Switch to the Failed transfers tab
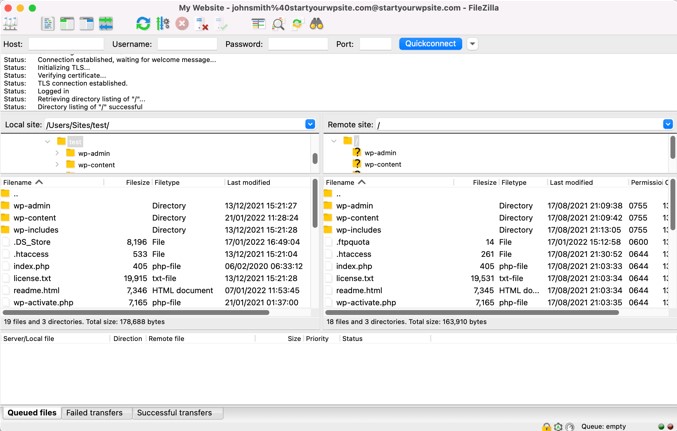Image resolution: width=677 pixels, height=431 pixels. (x=94, y=413)
